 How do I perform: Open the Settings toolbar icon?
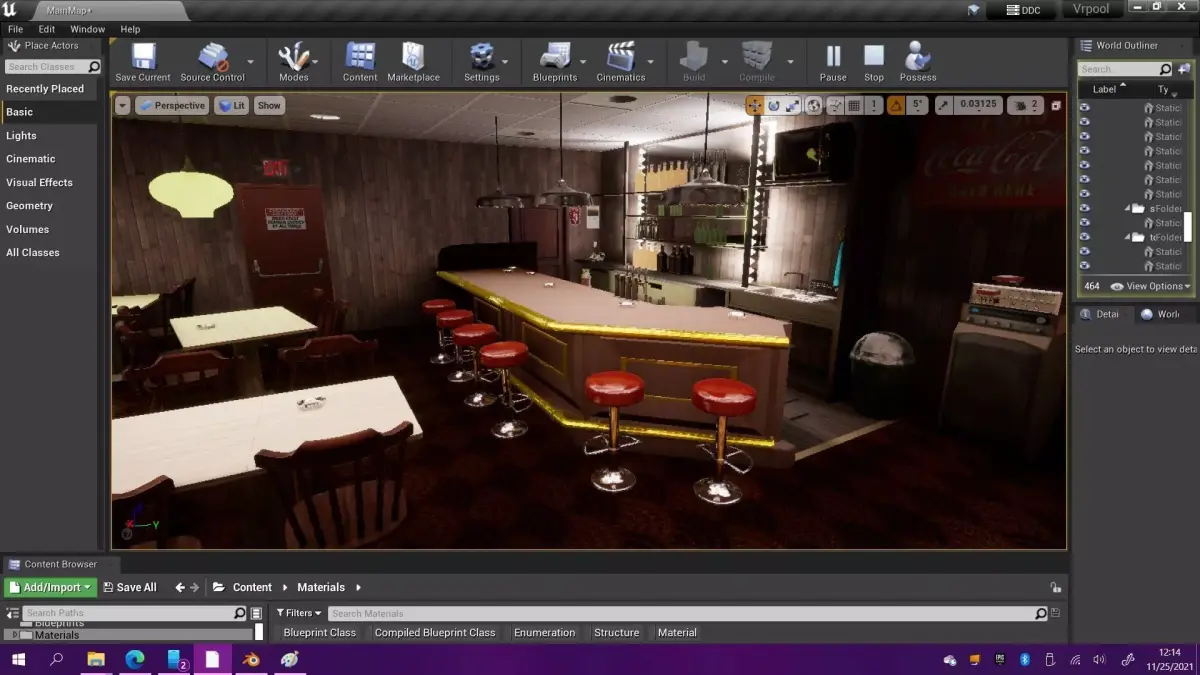pyautogui.click(x=481, y=61)
